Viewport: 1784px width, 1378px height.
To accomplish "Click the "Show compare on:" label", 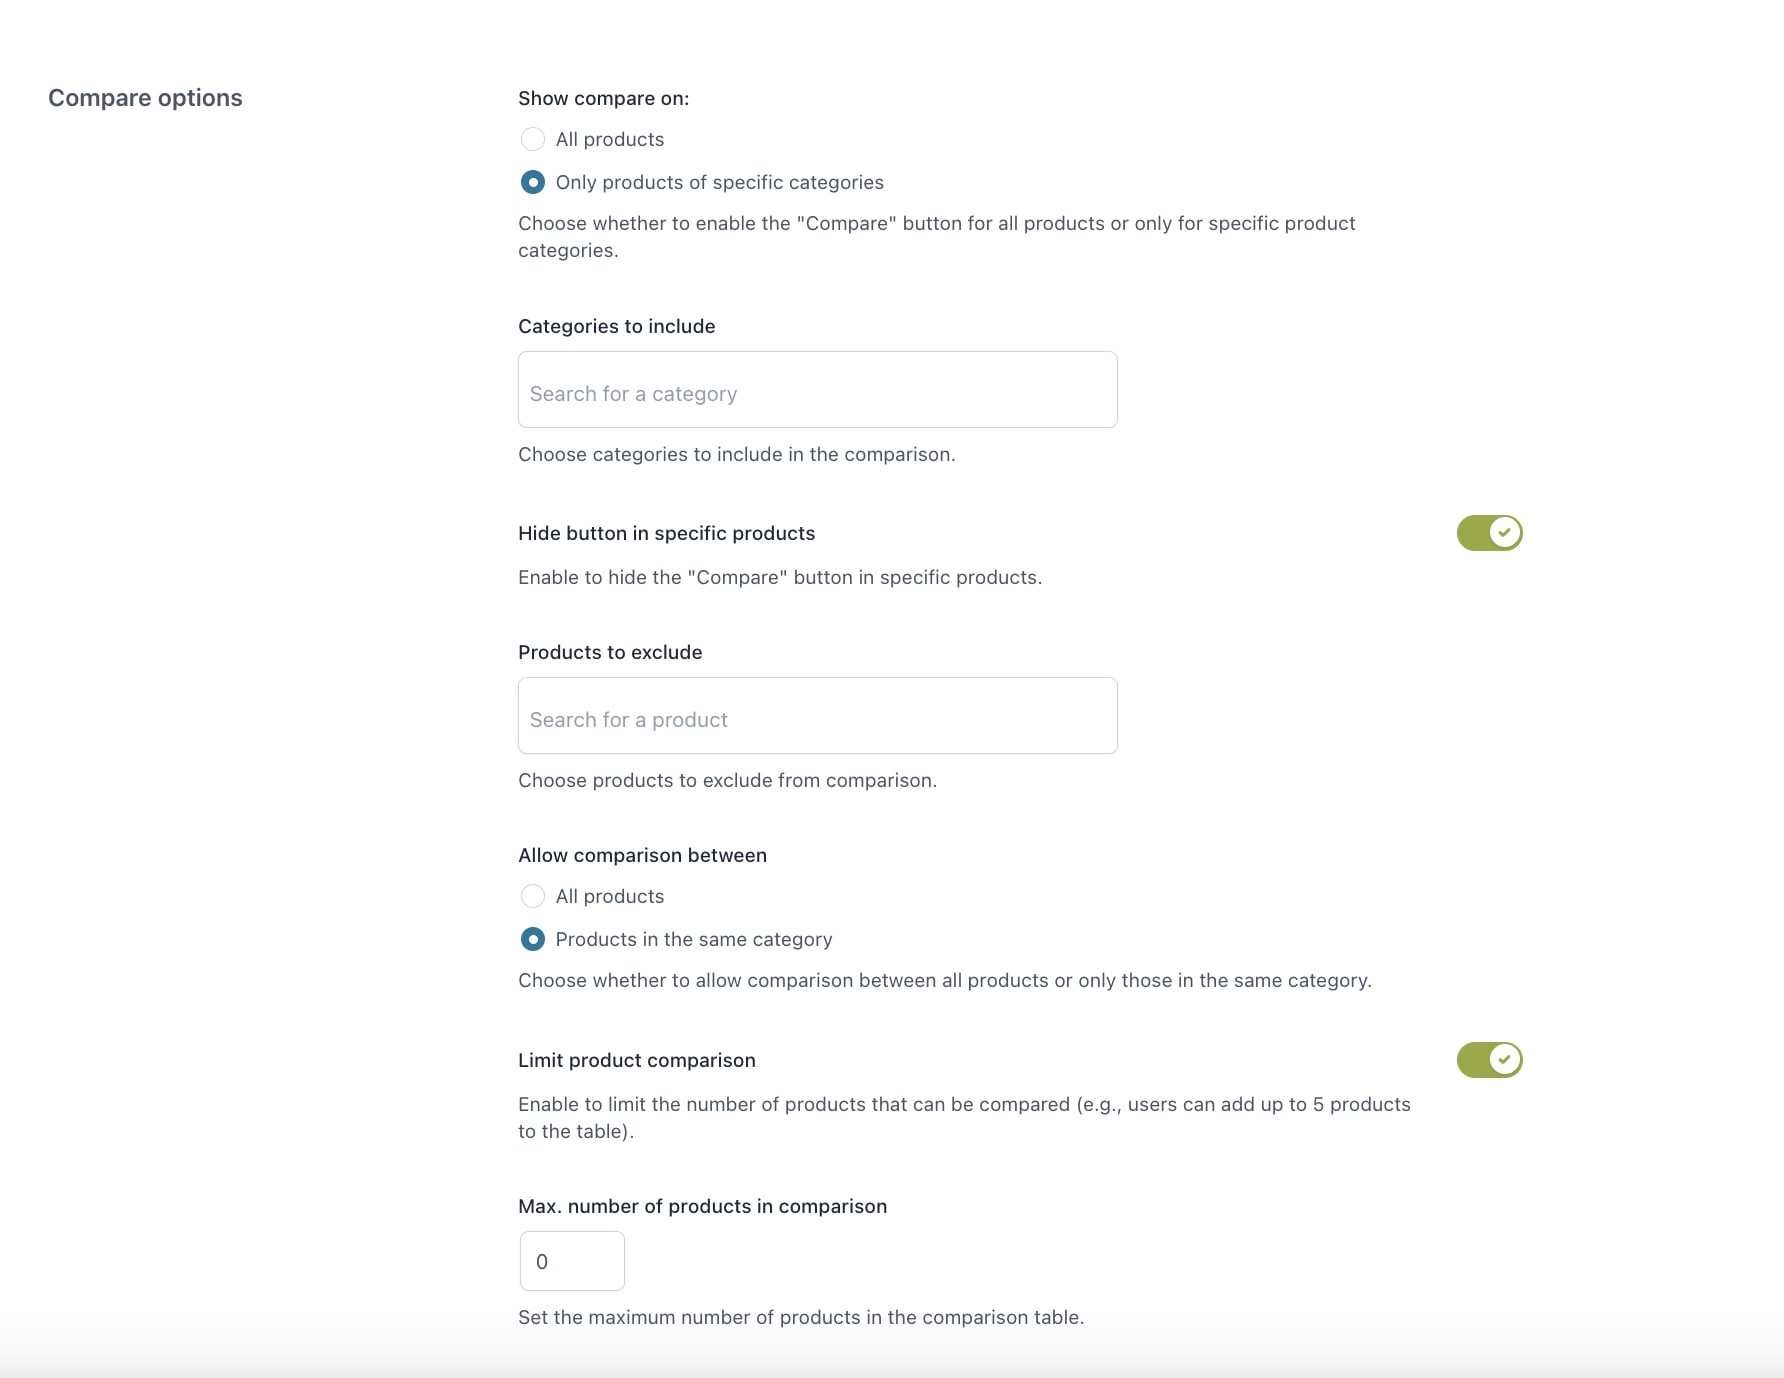I will tap(603, 98).
